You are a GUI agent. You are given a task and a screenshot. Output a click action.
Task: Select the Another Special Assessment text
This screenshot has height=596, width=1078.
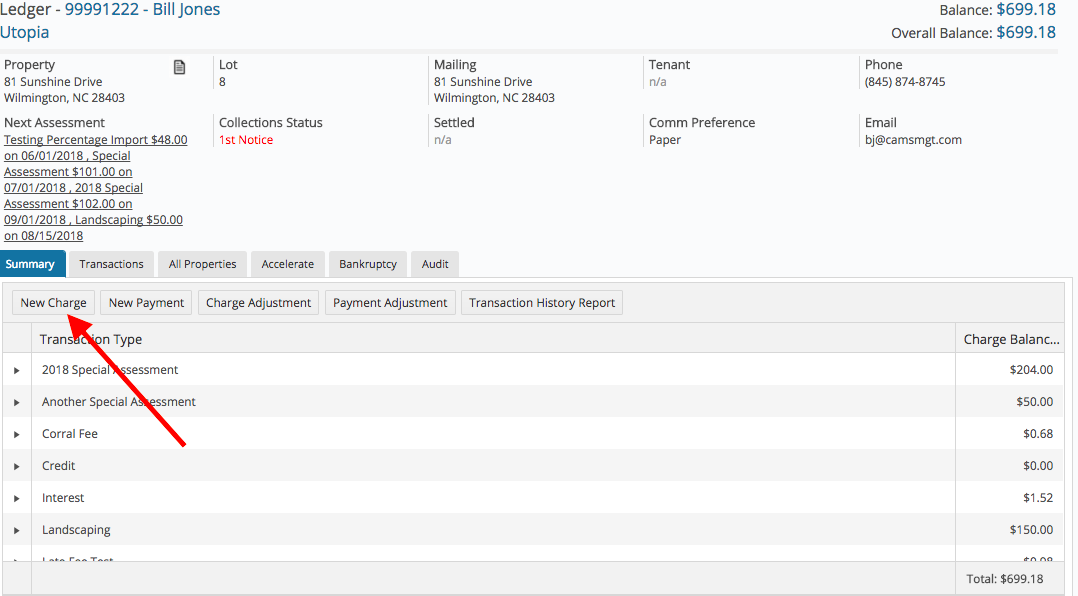(119, 402)
